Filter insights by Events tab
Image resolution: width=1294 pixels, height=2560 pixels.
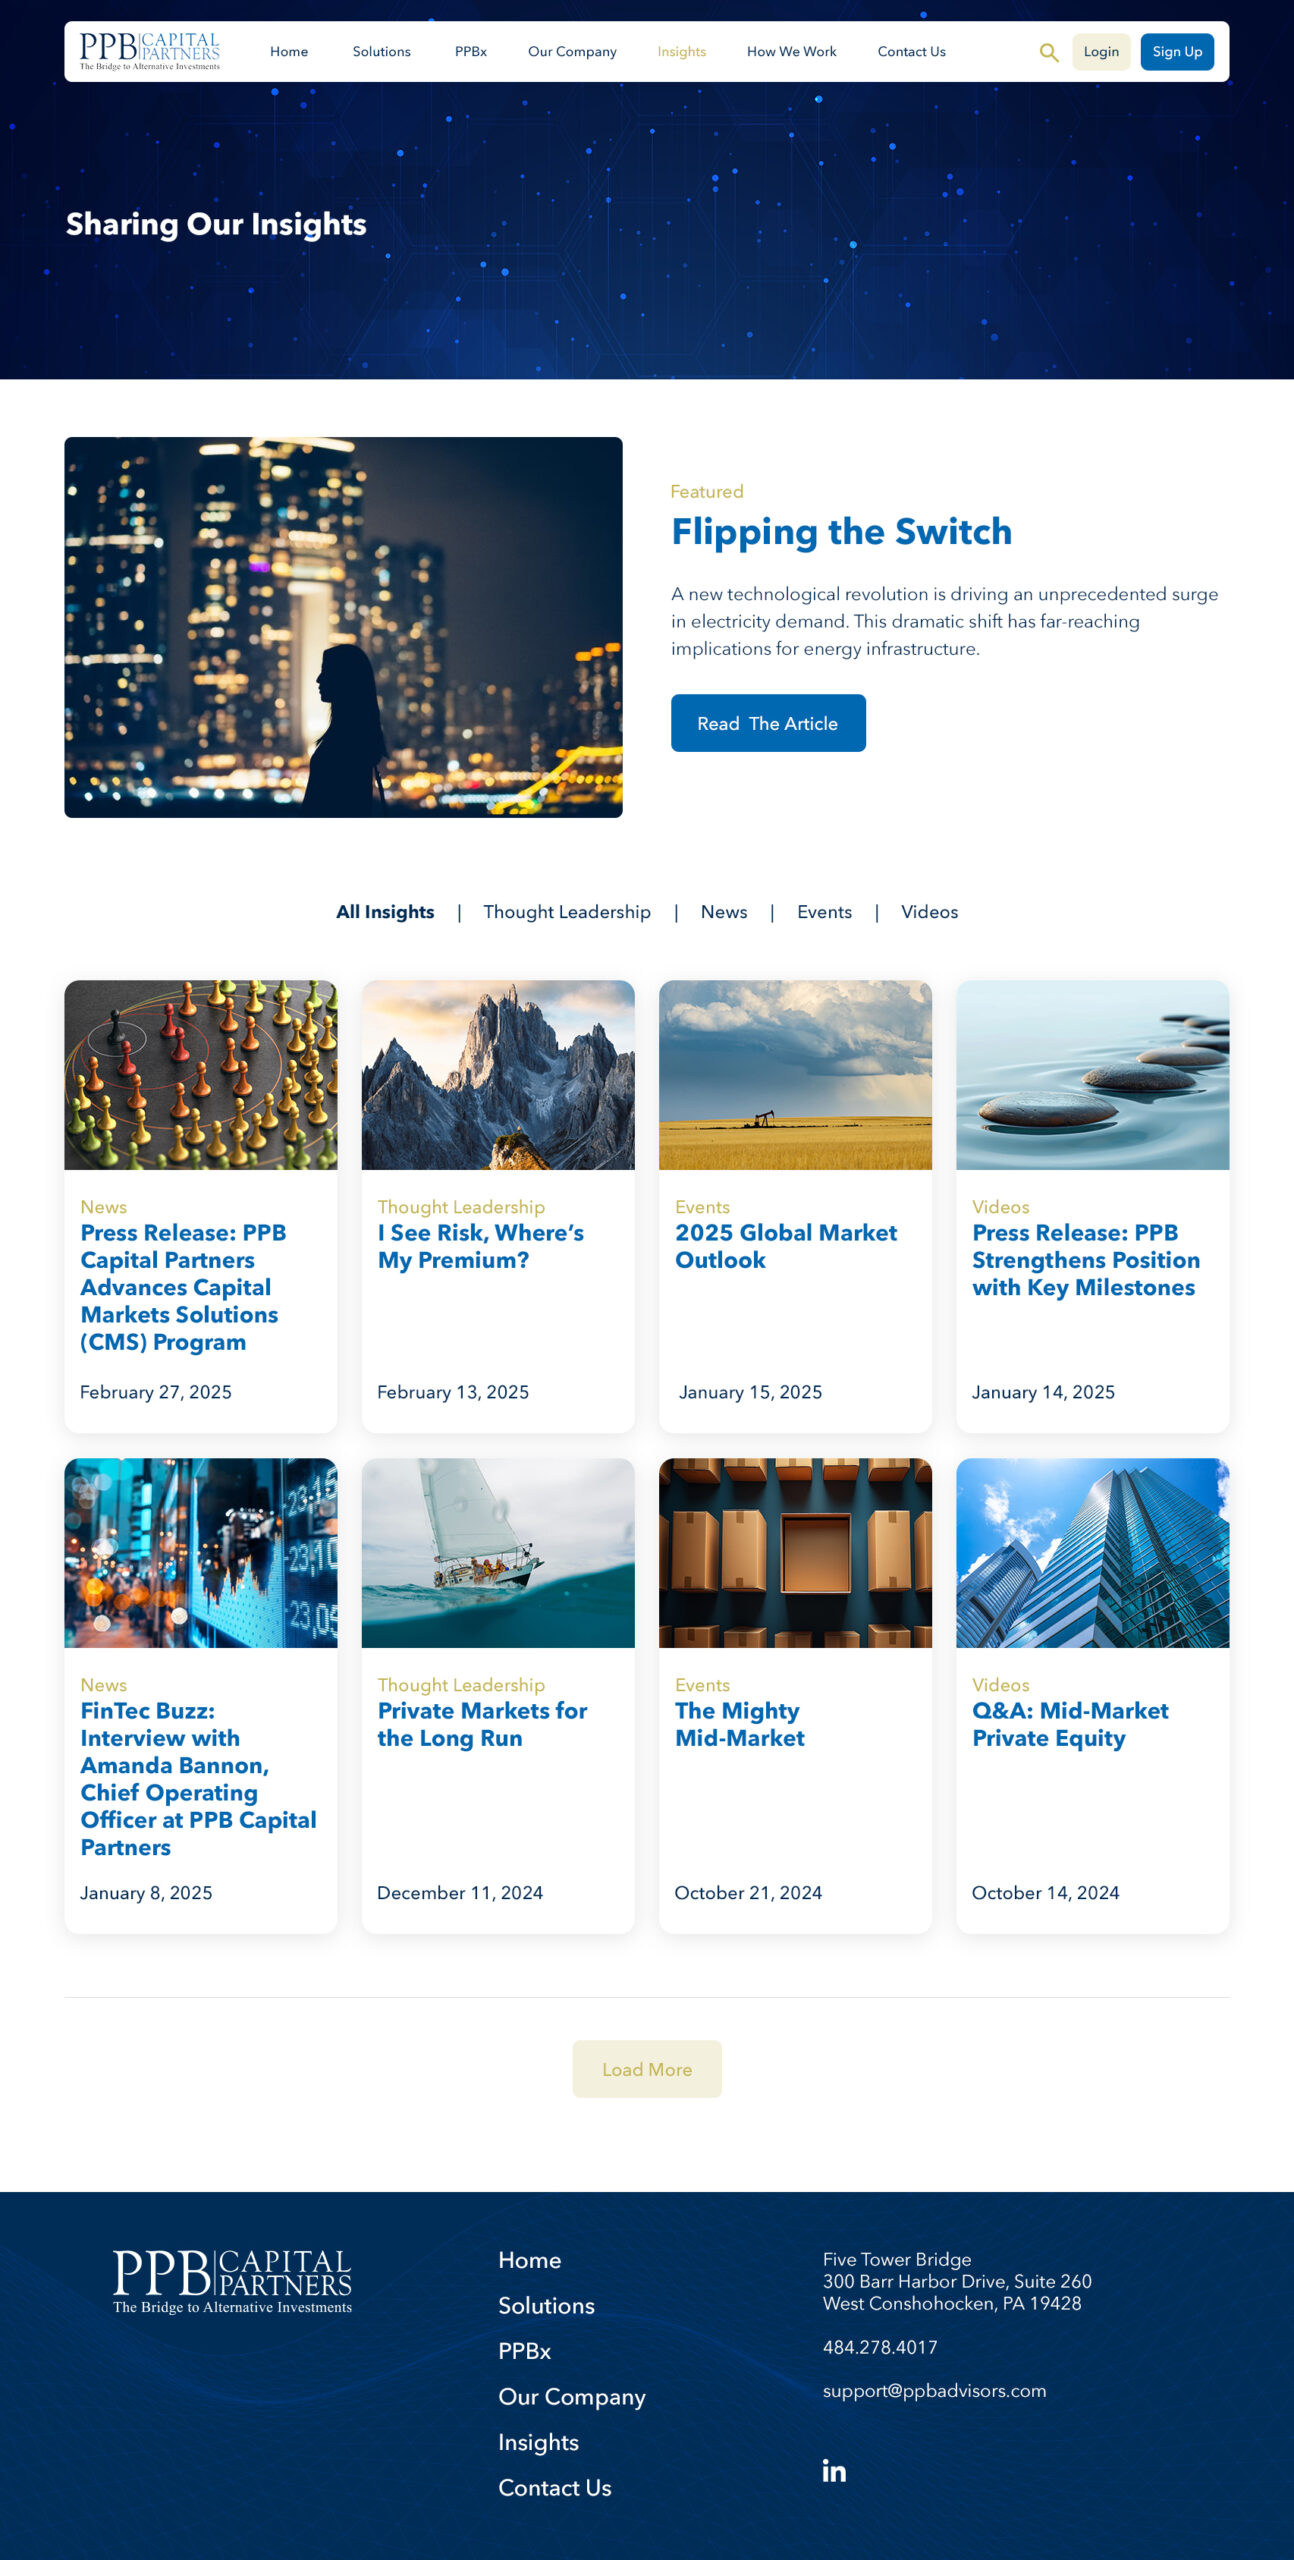coord(824,912)
